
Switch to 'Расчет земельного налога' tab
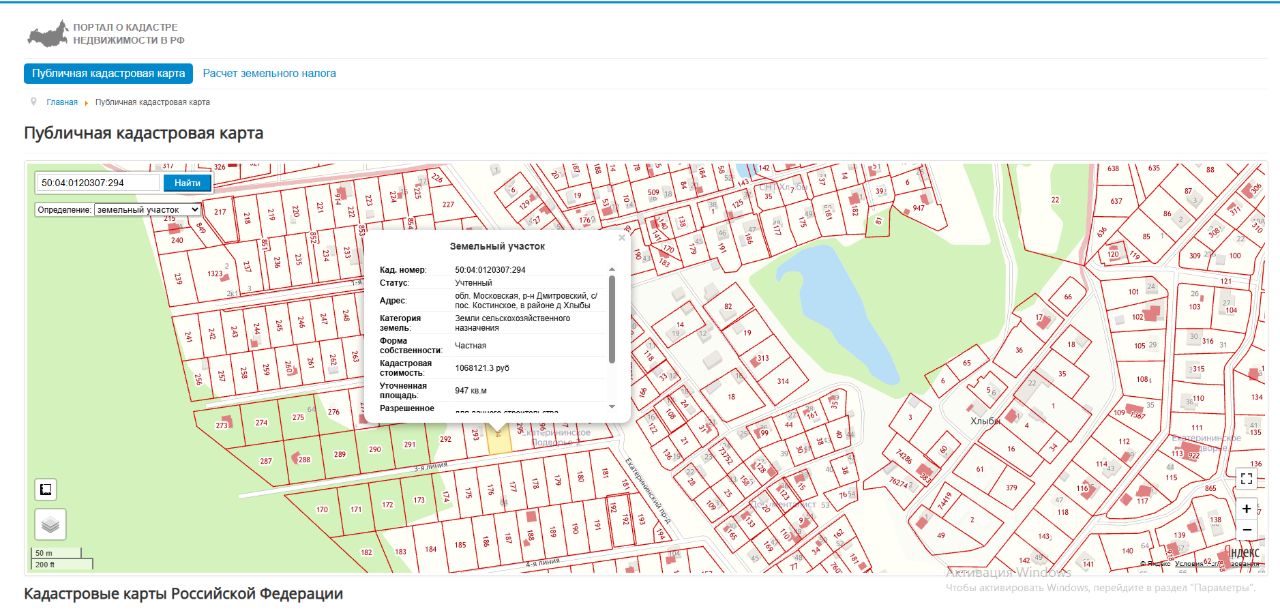click(x=269, y=73)
